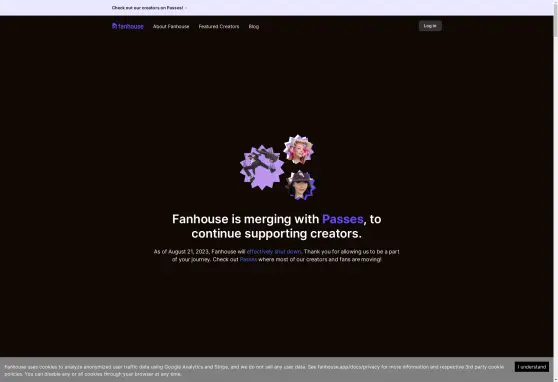The width and height of the screenshot is (558, 382).
Task: Click the pink-haired creator starburst image
Action: coord(299,149)
